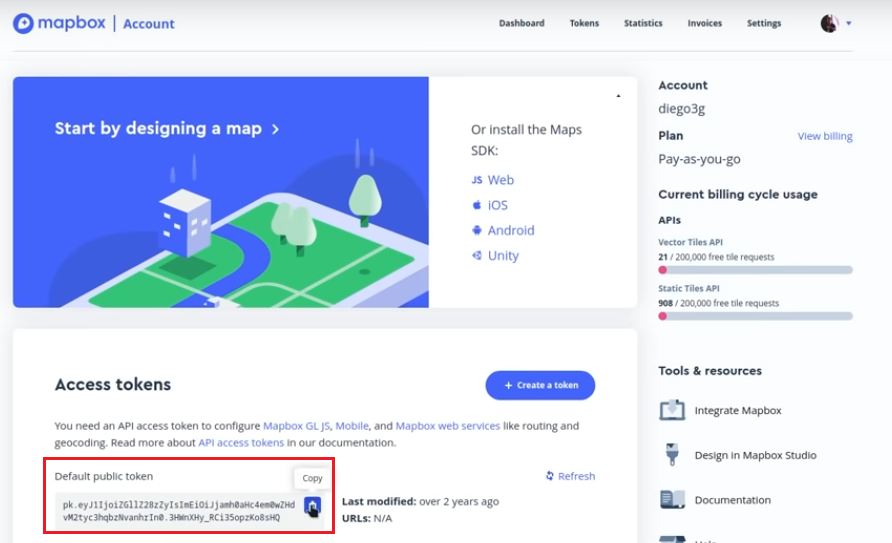Click the Apple icon beside iOS
The width and height of the screenshot is (892, 543).
[477, 205]
